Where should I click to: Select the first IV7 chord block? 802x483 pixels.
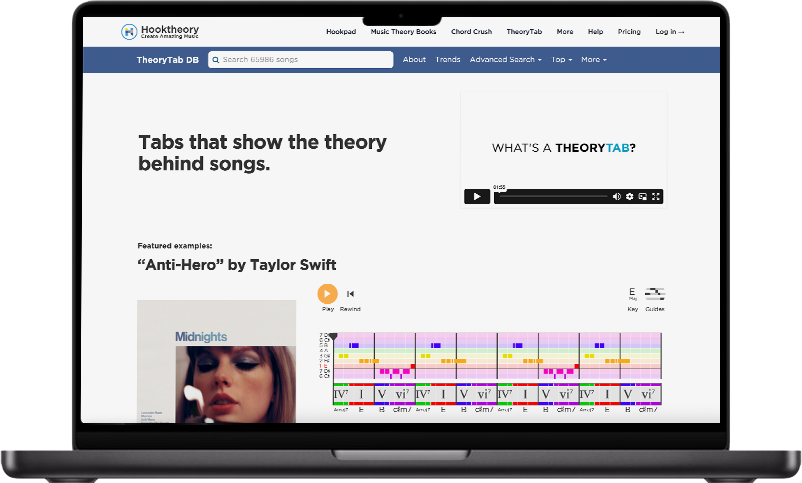pyautogui.click(x=341, y=394)
